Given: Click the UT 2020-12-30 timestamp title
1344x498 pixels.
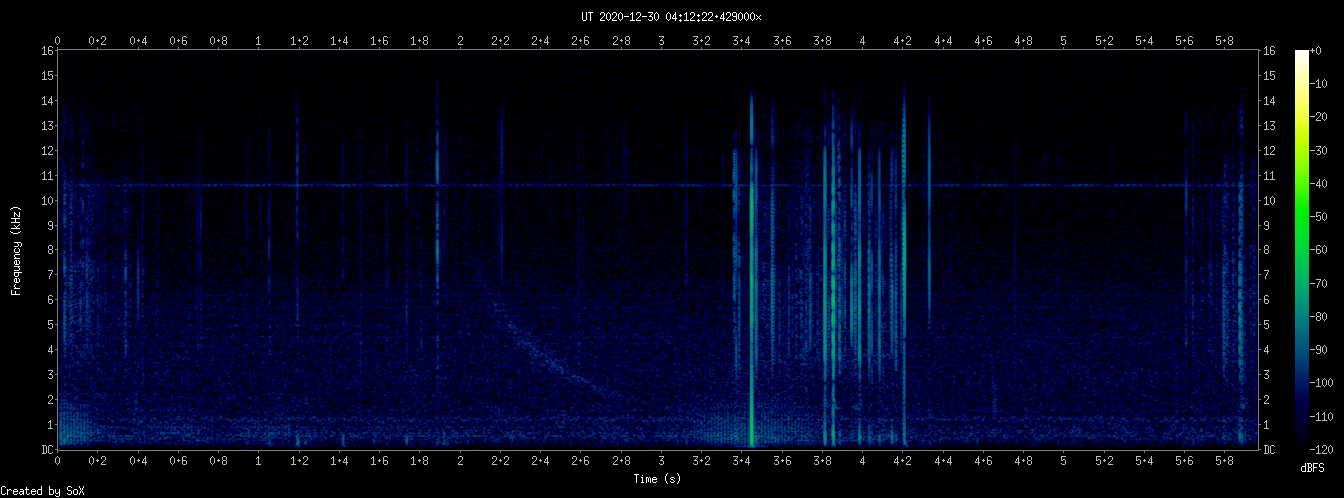Looking at the screenshot, I should point(671,17).
